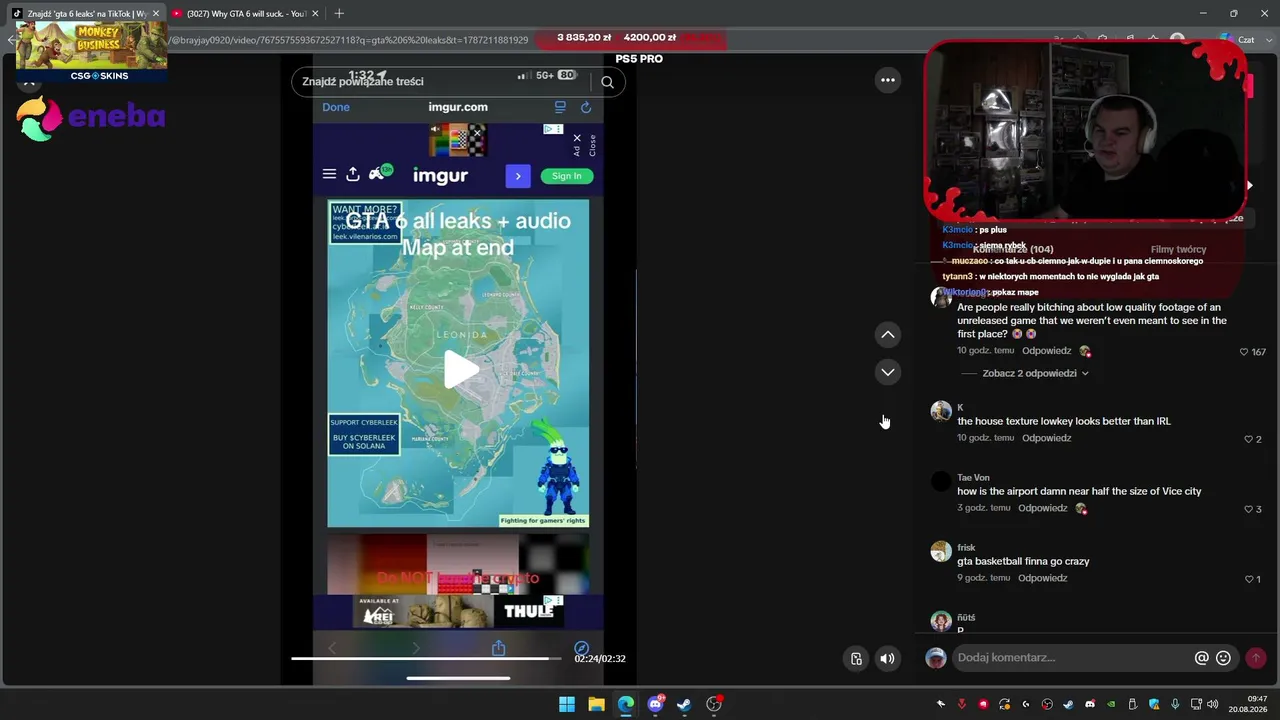Expand 'Zobacz 2 odpowiedzi' replies
The height and width of the screenshot is (720, 1280).
tap(1035, 373)
